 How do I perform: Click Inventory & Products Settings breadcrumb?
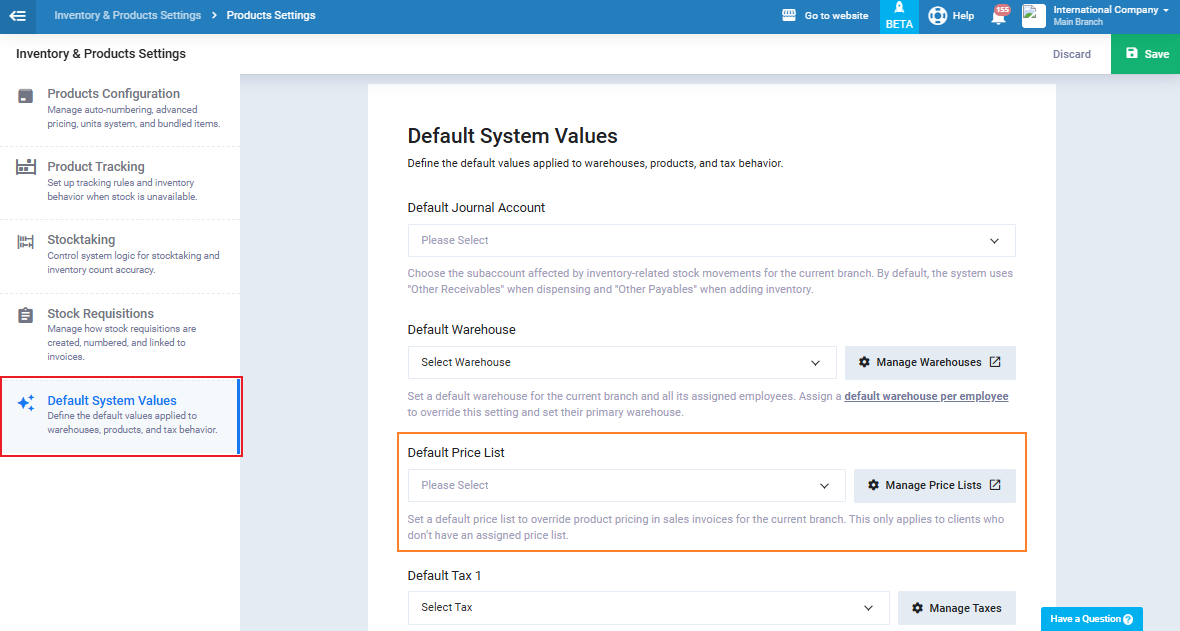tap(127, 16)
